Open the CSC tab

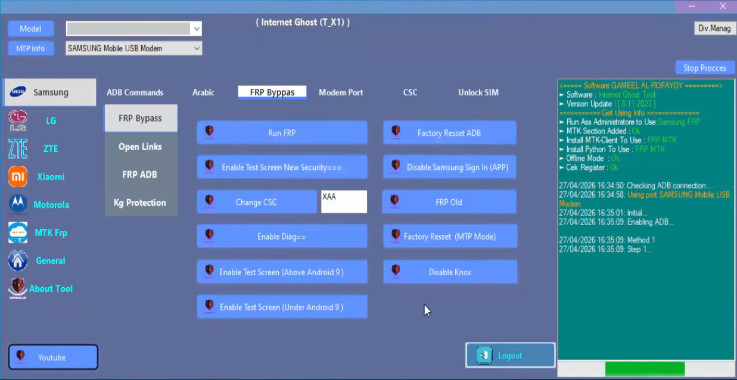(410, 93)
